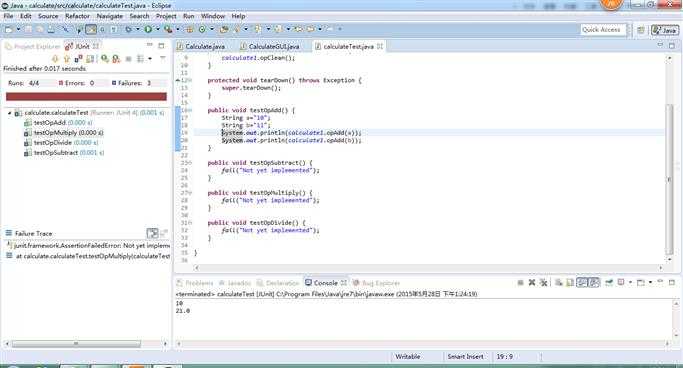The height and width of the screenshot is (368, 683).
Task: Click the Next Failed Test icon
Action: pyautogui.click(x=55, y=58)
